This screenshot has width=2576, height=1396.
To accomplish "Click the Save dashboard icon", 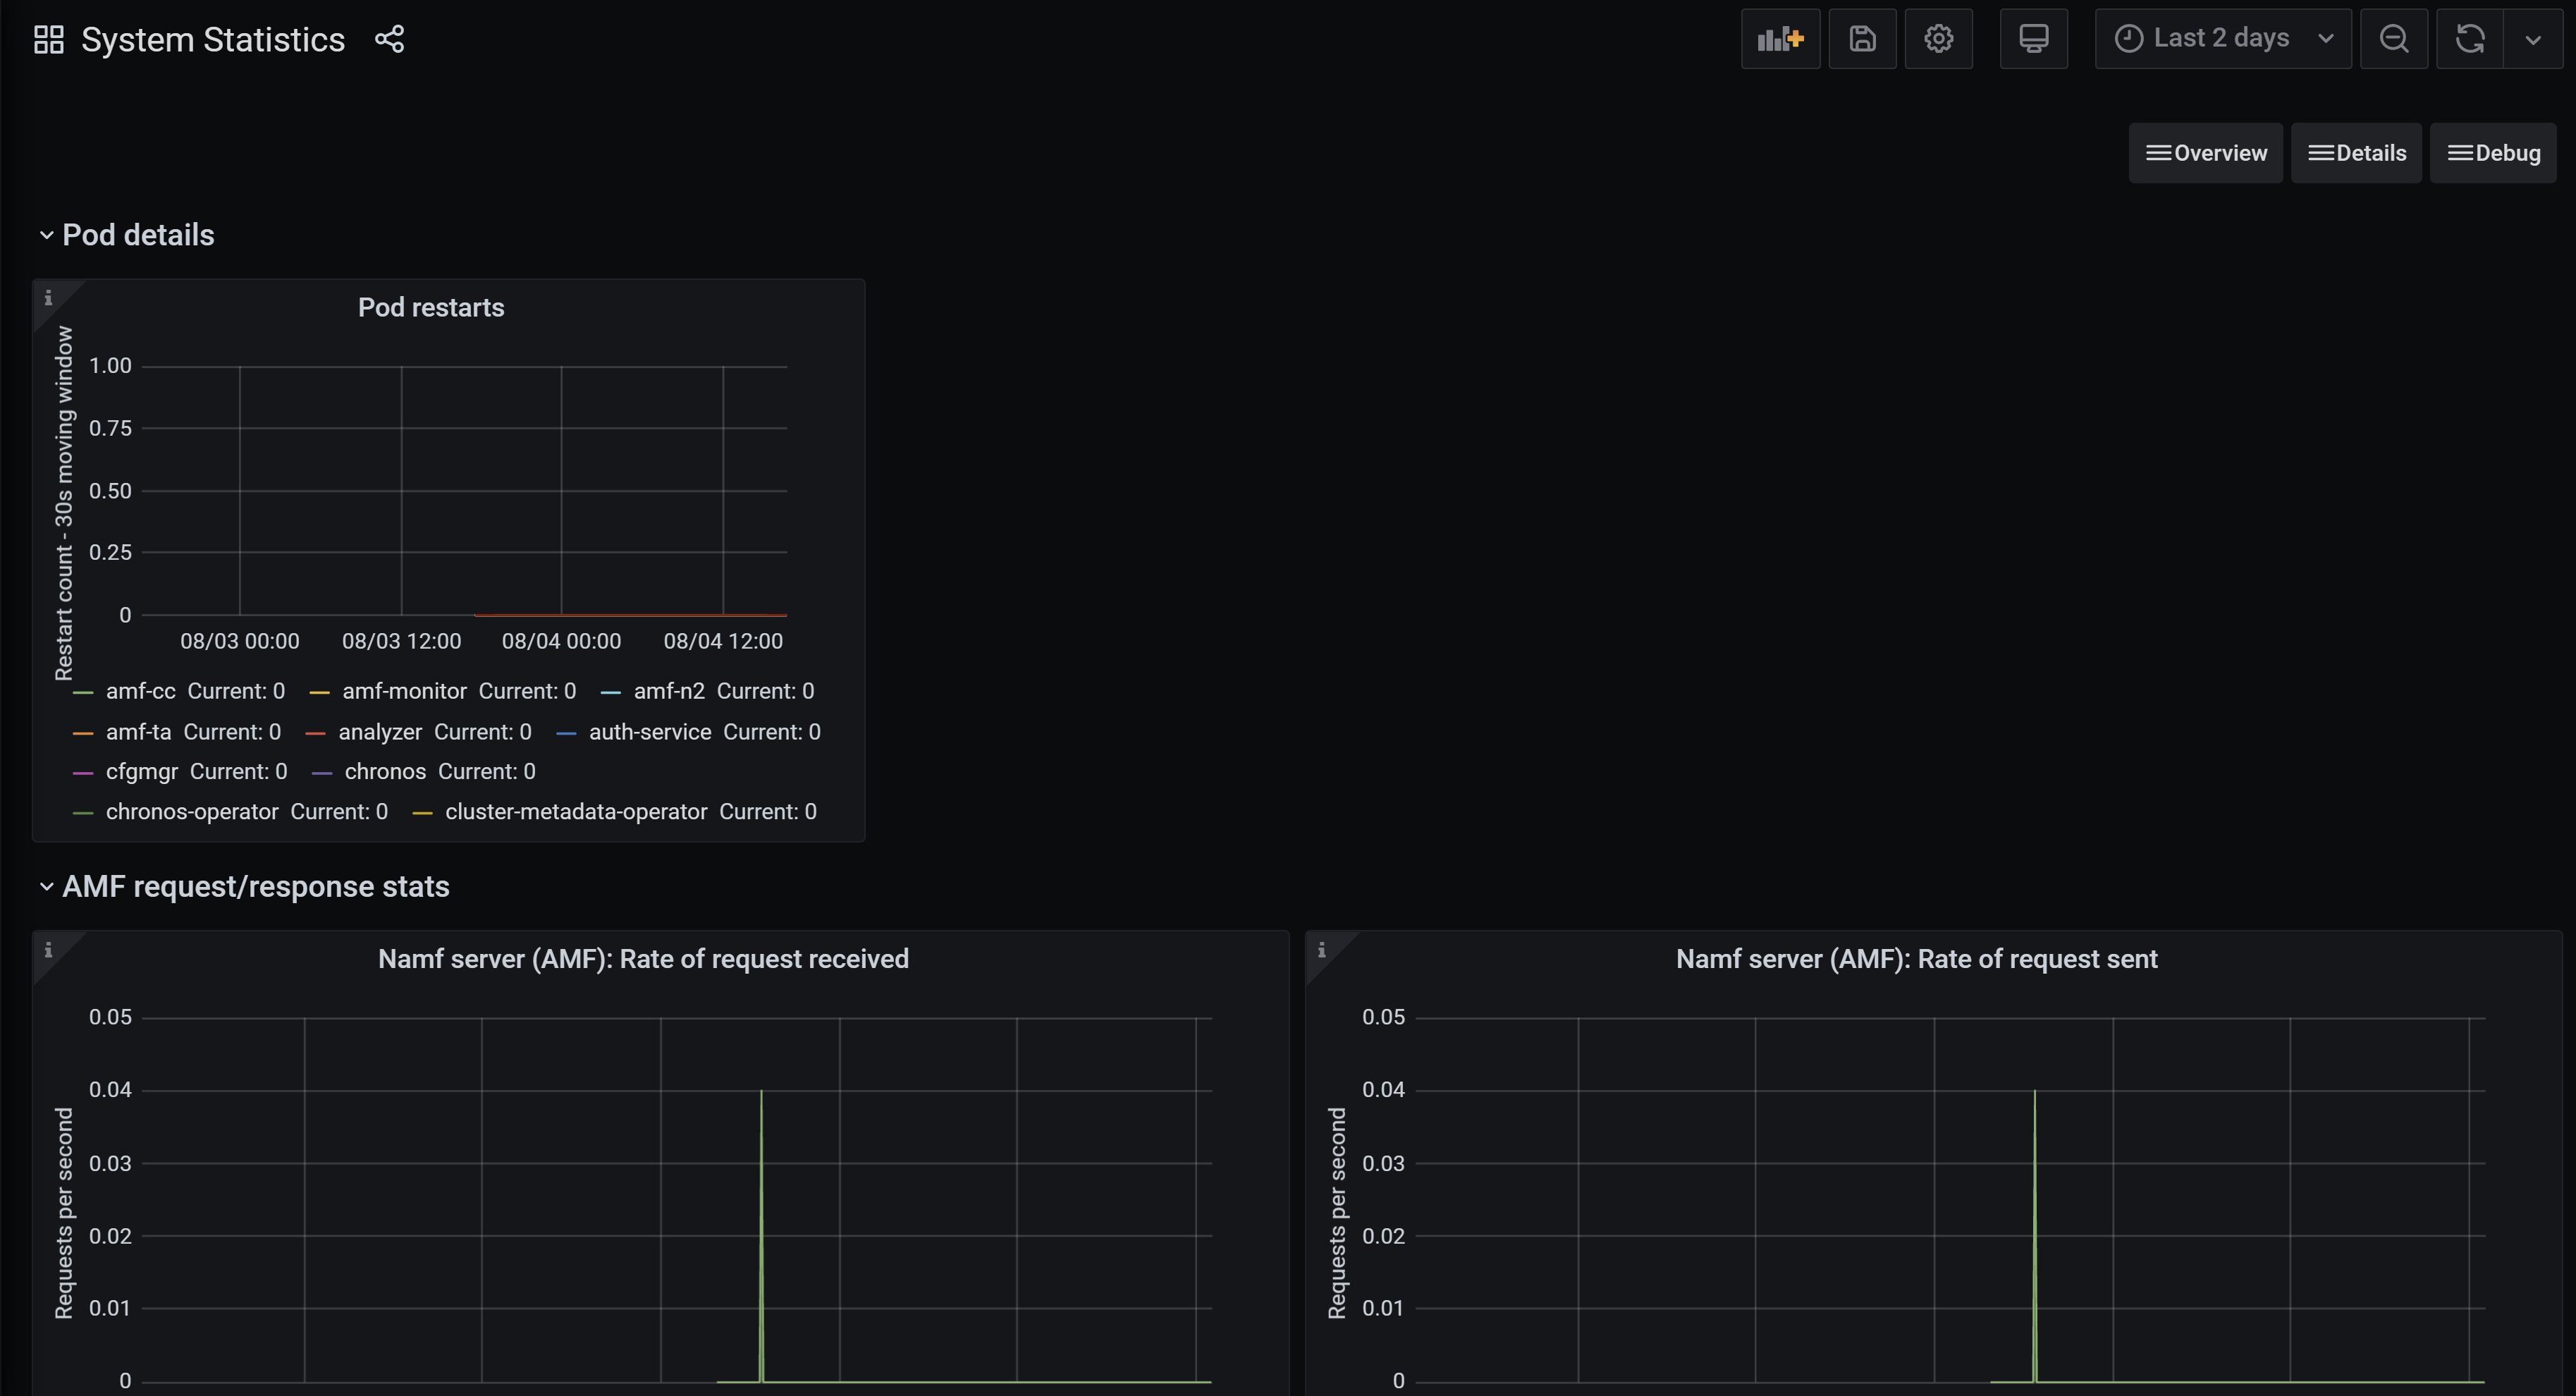I will [x=1862, y=39].
